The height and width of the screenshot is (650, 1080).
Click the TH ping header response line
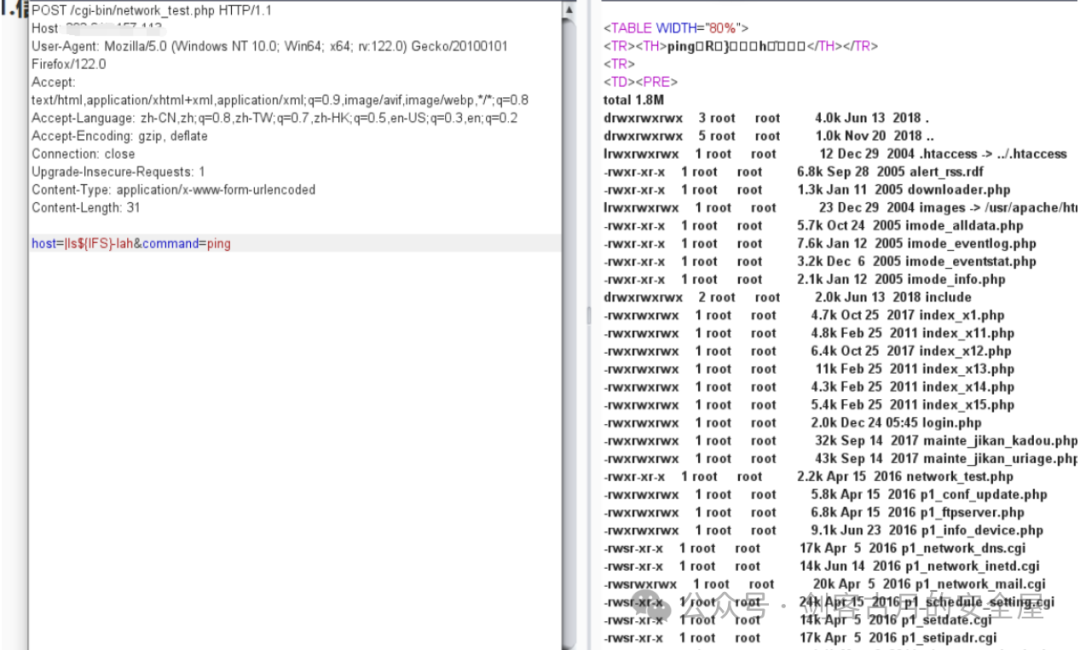coord(740,46)
